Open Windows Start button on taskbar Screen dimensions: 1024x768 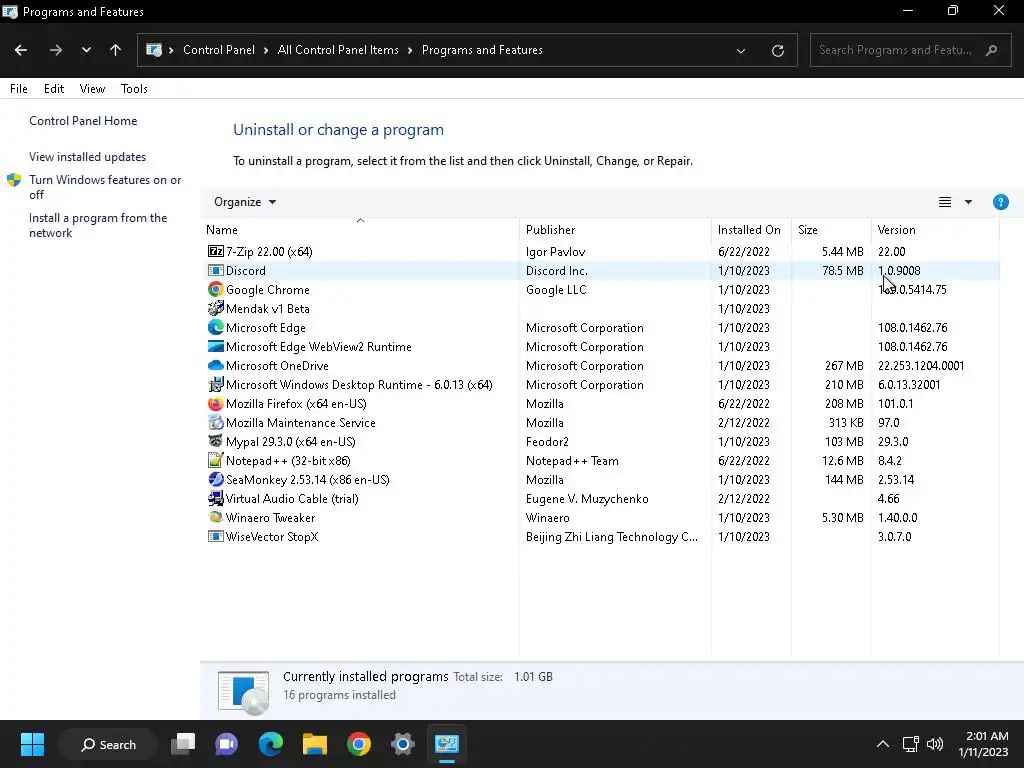(x=32, y=744)
